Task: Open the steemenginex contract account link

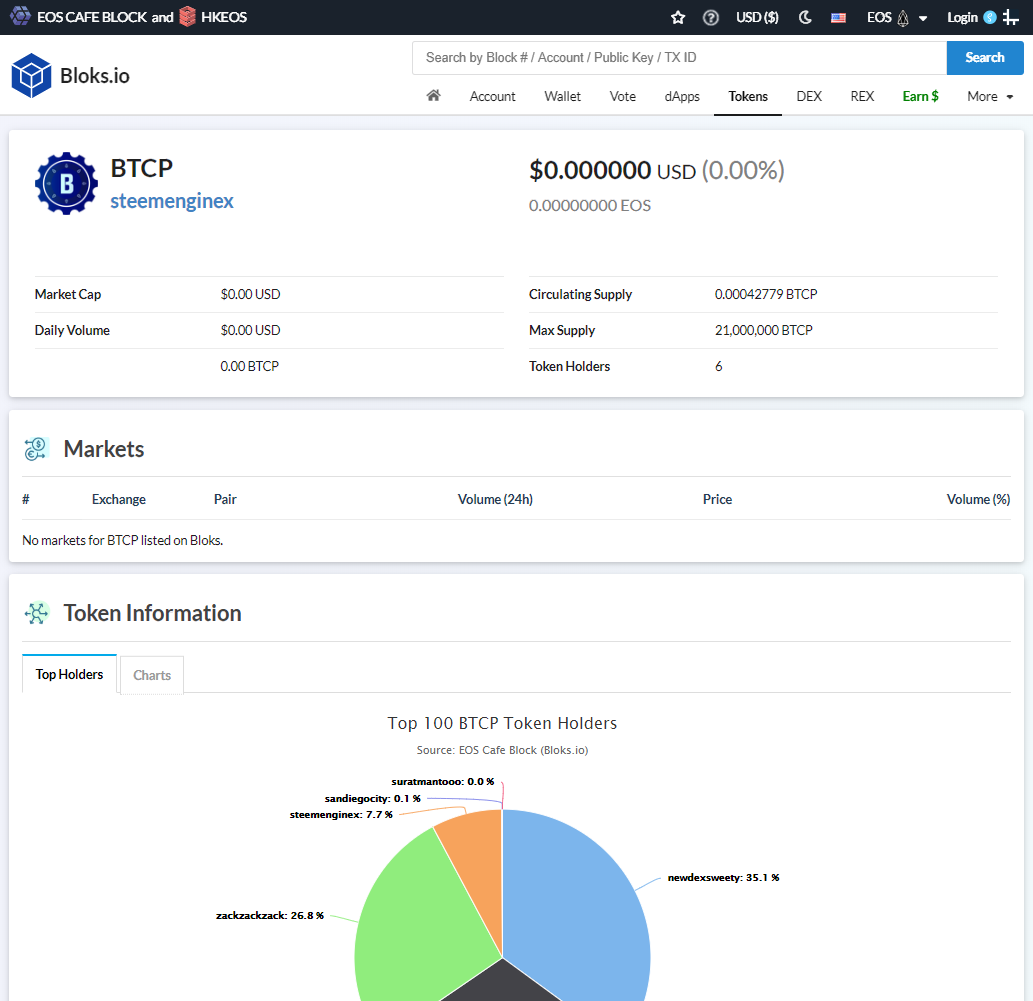Action: (x=172, y=201)
